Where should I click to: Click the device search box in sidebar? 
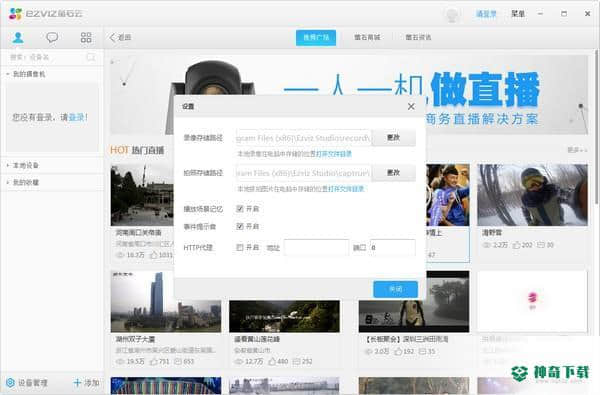coord(52,57)
